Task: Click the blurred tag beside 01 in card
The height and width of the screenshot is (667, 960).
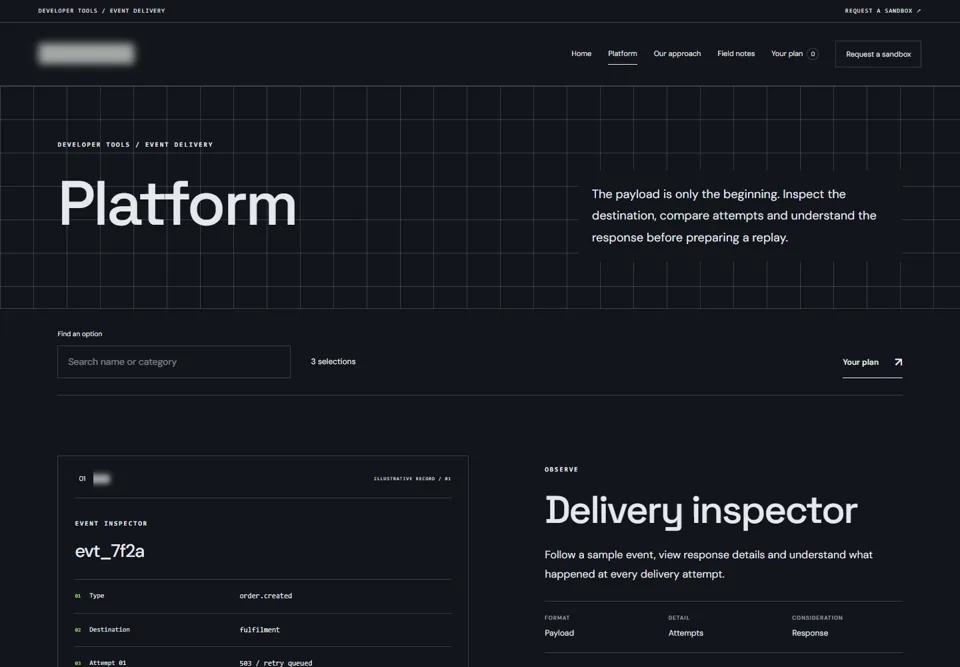Action: tap(102, 478)
